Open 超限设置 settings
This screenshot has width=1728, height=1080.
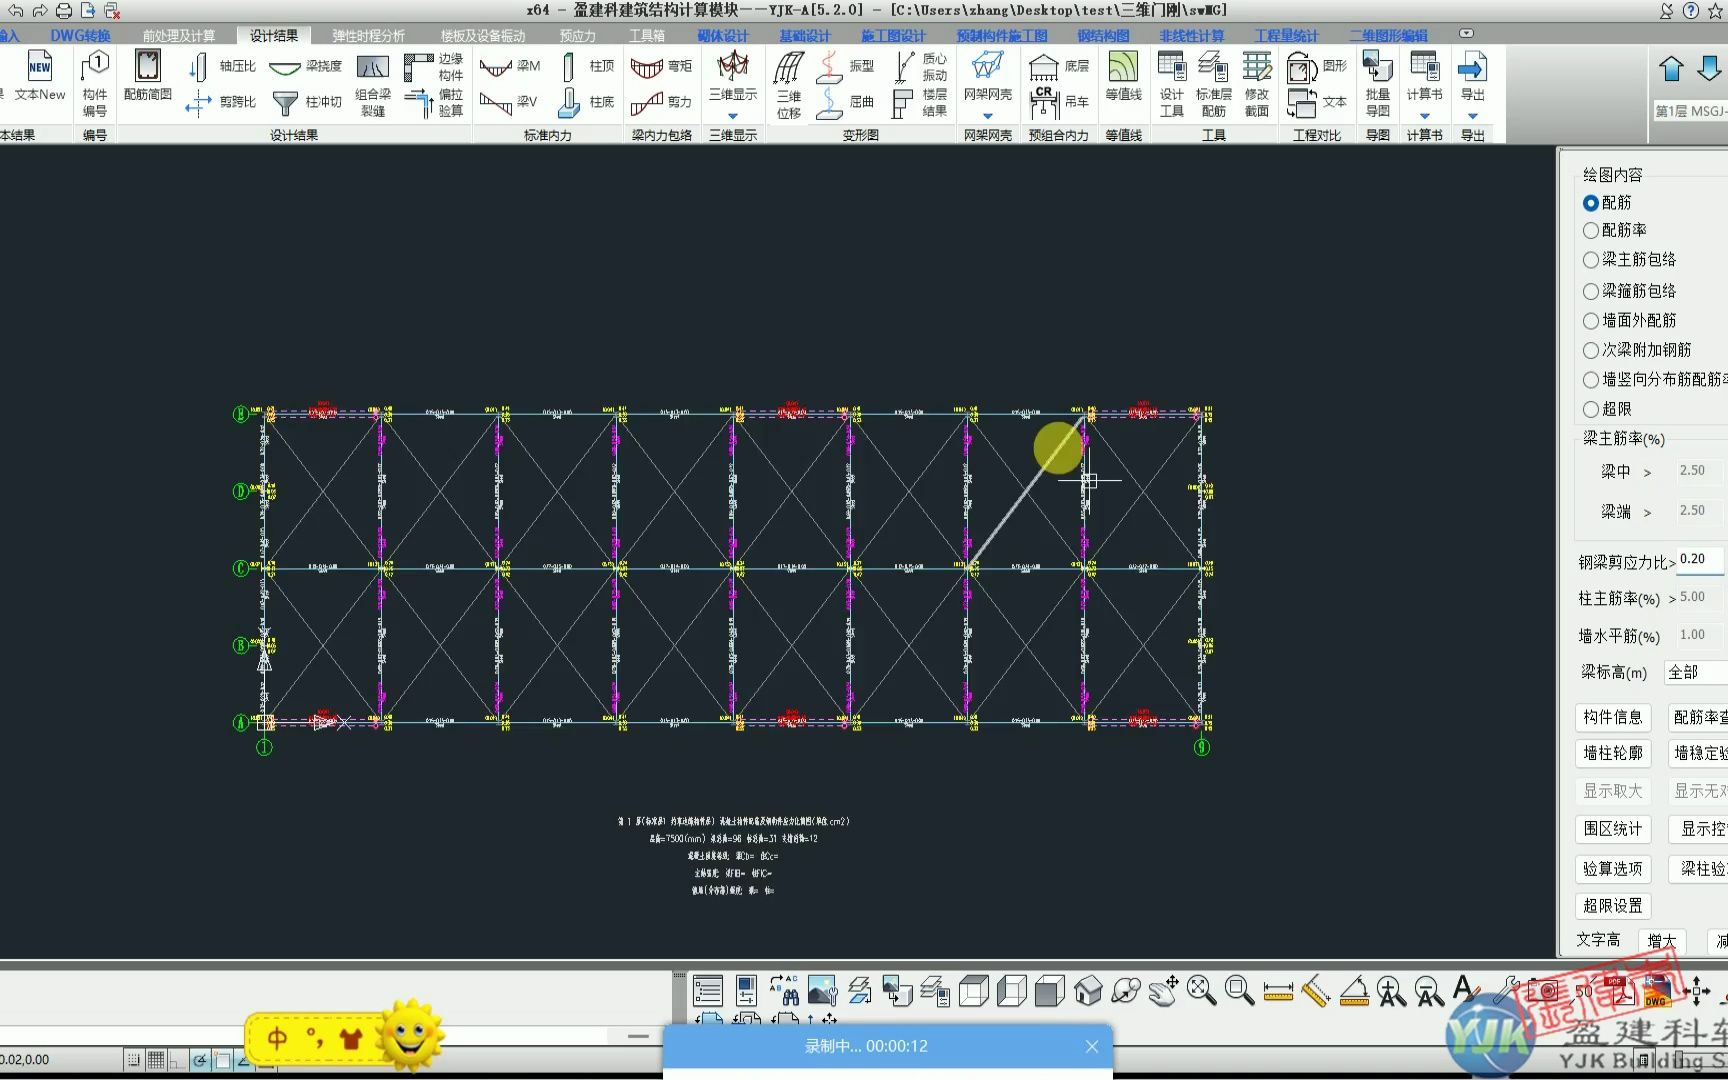(1613, 906)
